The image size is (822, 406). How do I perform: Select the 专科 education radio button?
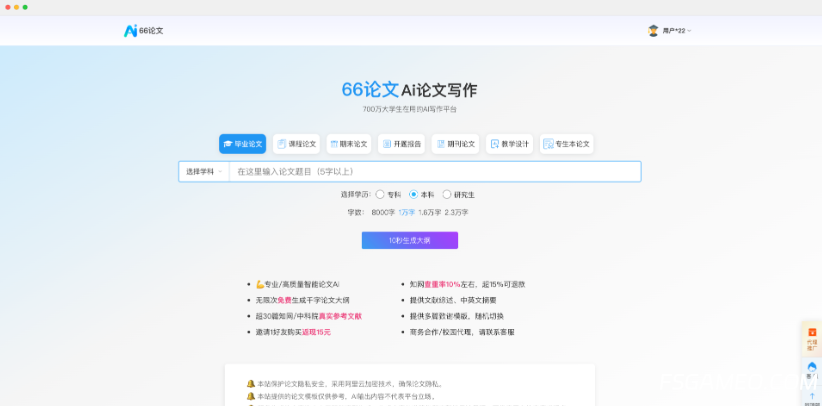click(x=380, y=195)
